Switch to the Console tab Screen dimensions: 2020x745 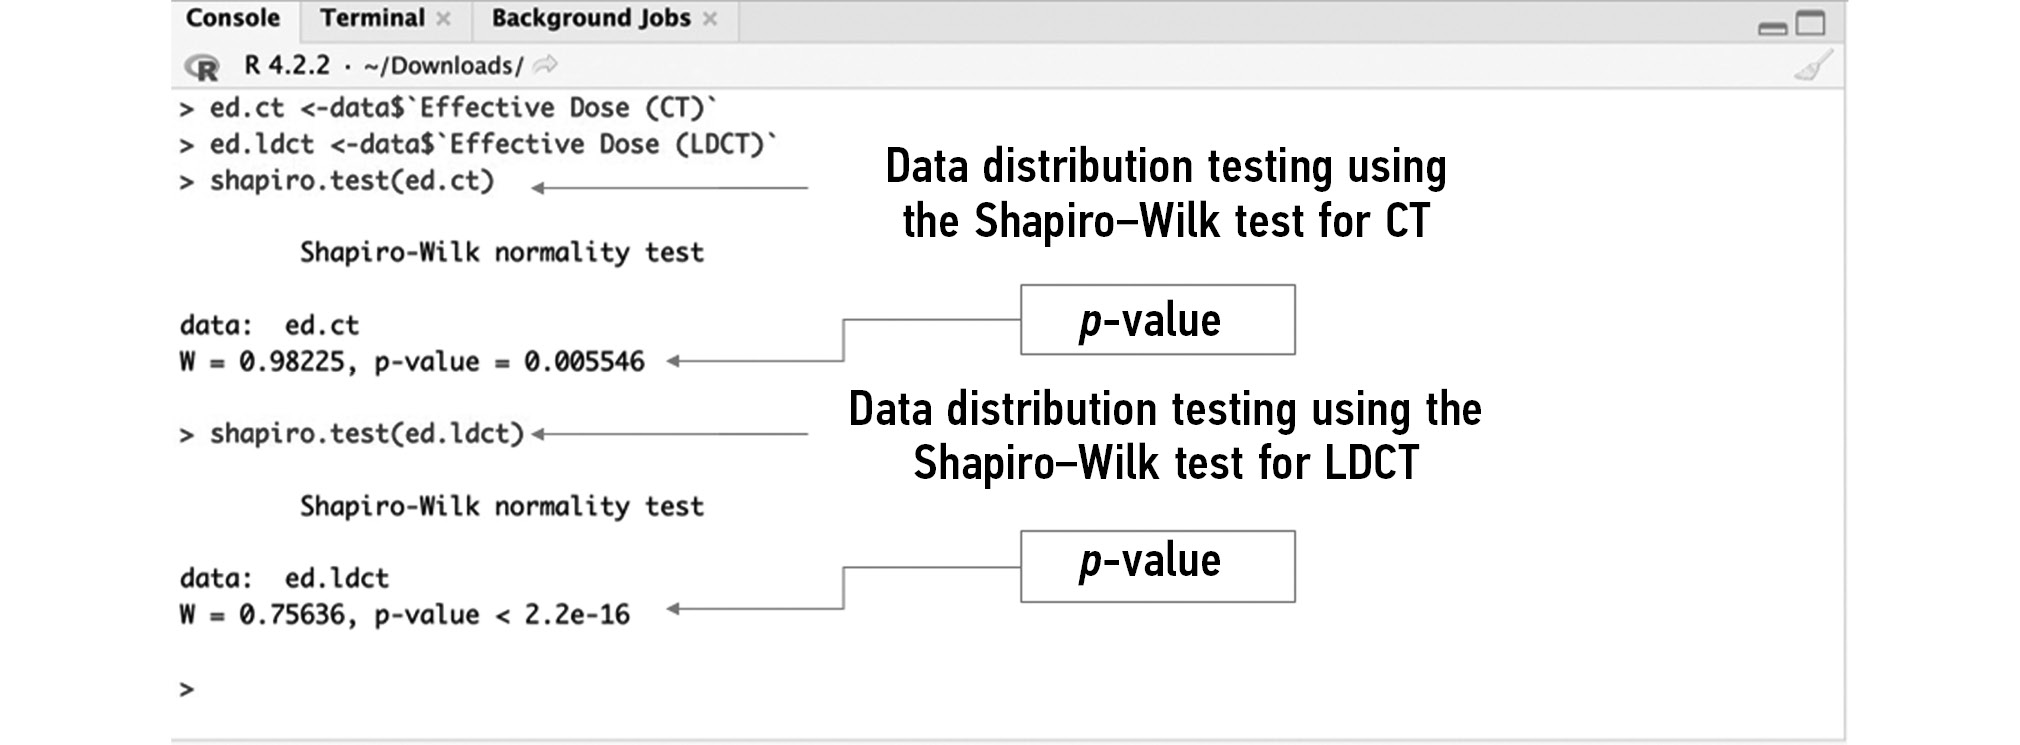click(x=233, y=19)
